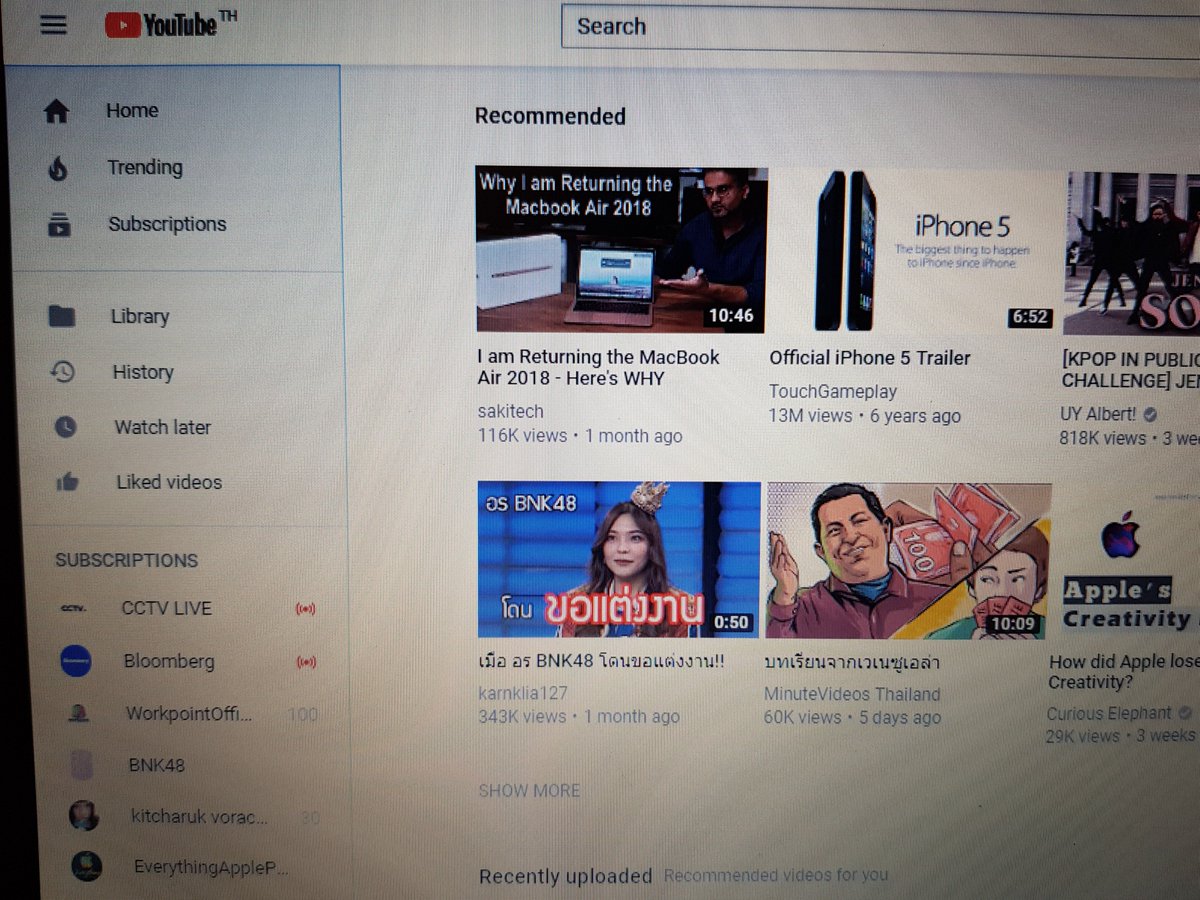Click Thai title about อร BNK48
Screen dimensions: 1200x900
pos(601,662)
